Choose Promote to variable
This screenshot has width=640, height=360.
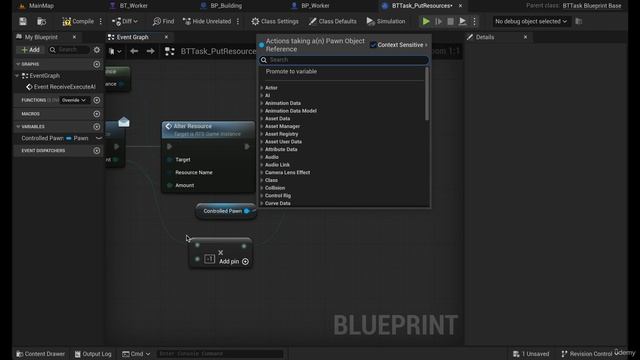tap(291, 71)
